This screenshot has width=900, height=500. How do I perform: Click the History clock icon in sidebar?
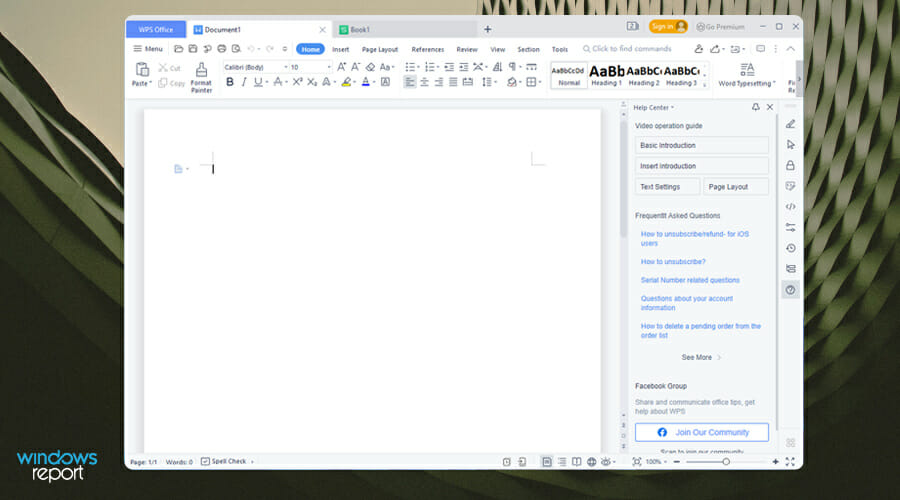pyautogui.click(x=790, y=248)
